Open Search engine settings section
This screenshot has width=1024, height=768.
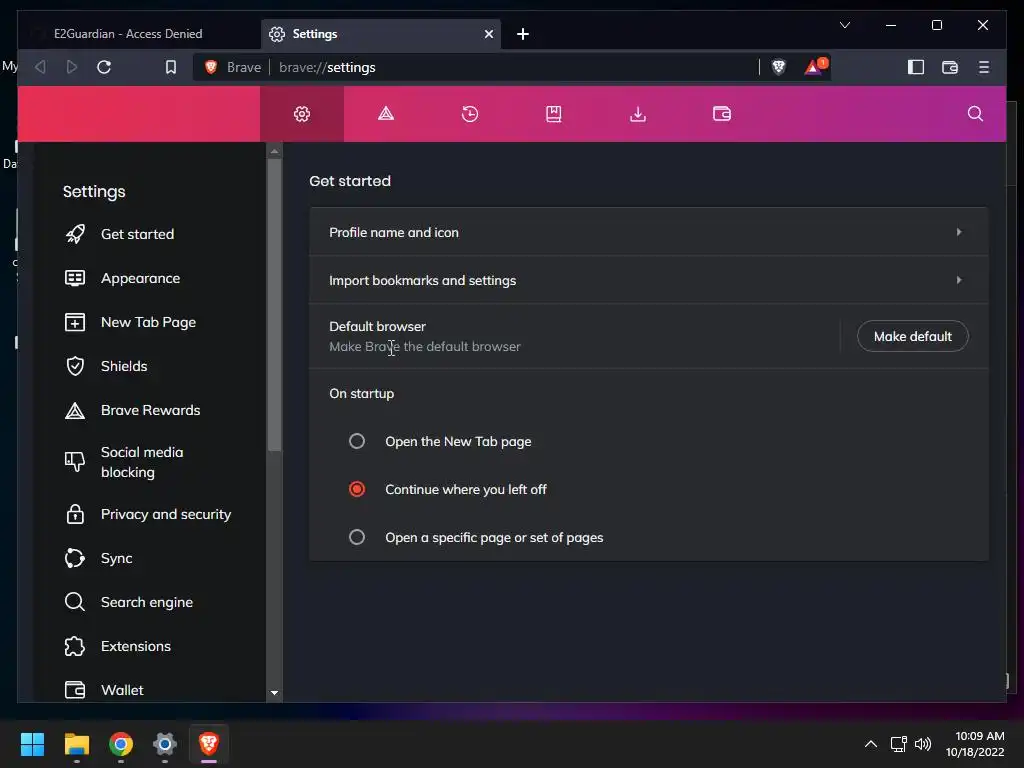point(147,602)
